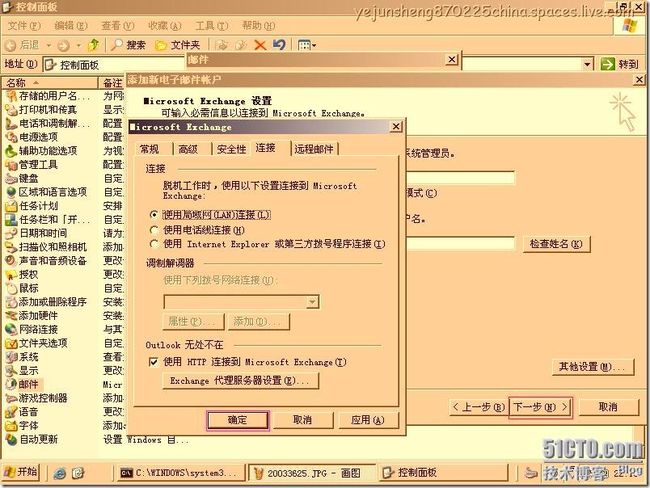Expand the Back button history arrow
Screen dimensions: 650x488
[49, 45]
